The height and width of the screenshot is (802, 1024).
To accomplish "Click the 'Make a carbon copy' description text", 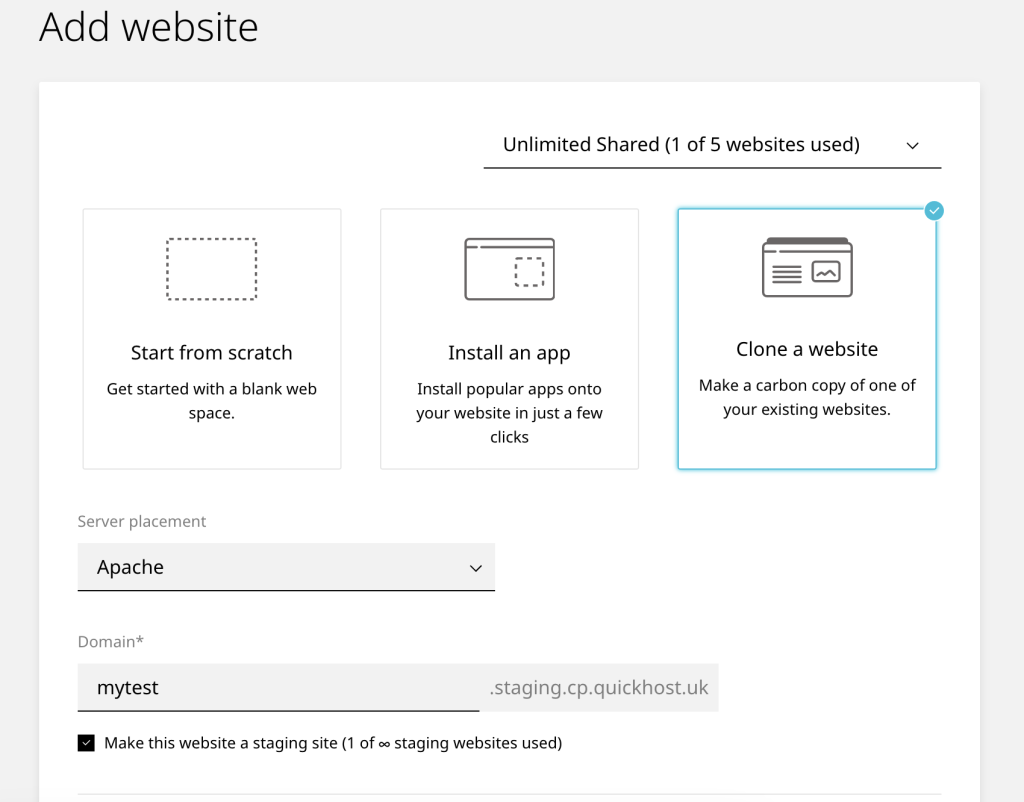I will coord(807,397).
